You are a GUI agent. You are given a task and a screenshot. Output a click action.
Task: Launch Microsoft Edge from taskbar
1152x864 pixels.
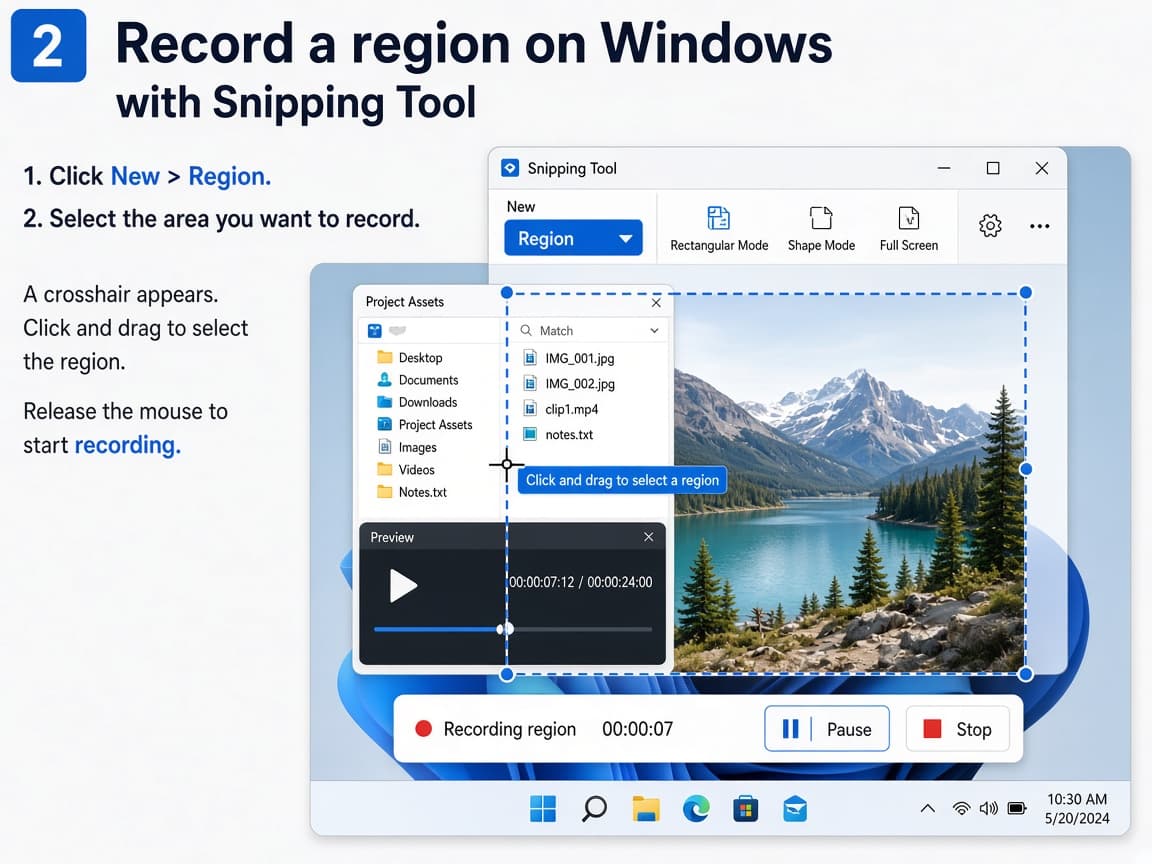coord(696,809)
